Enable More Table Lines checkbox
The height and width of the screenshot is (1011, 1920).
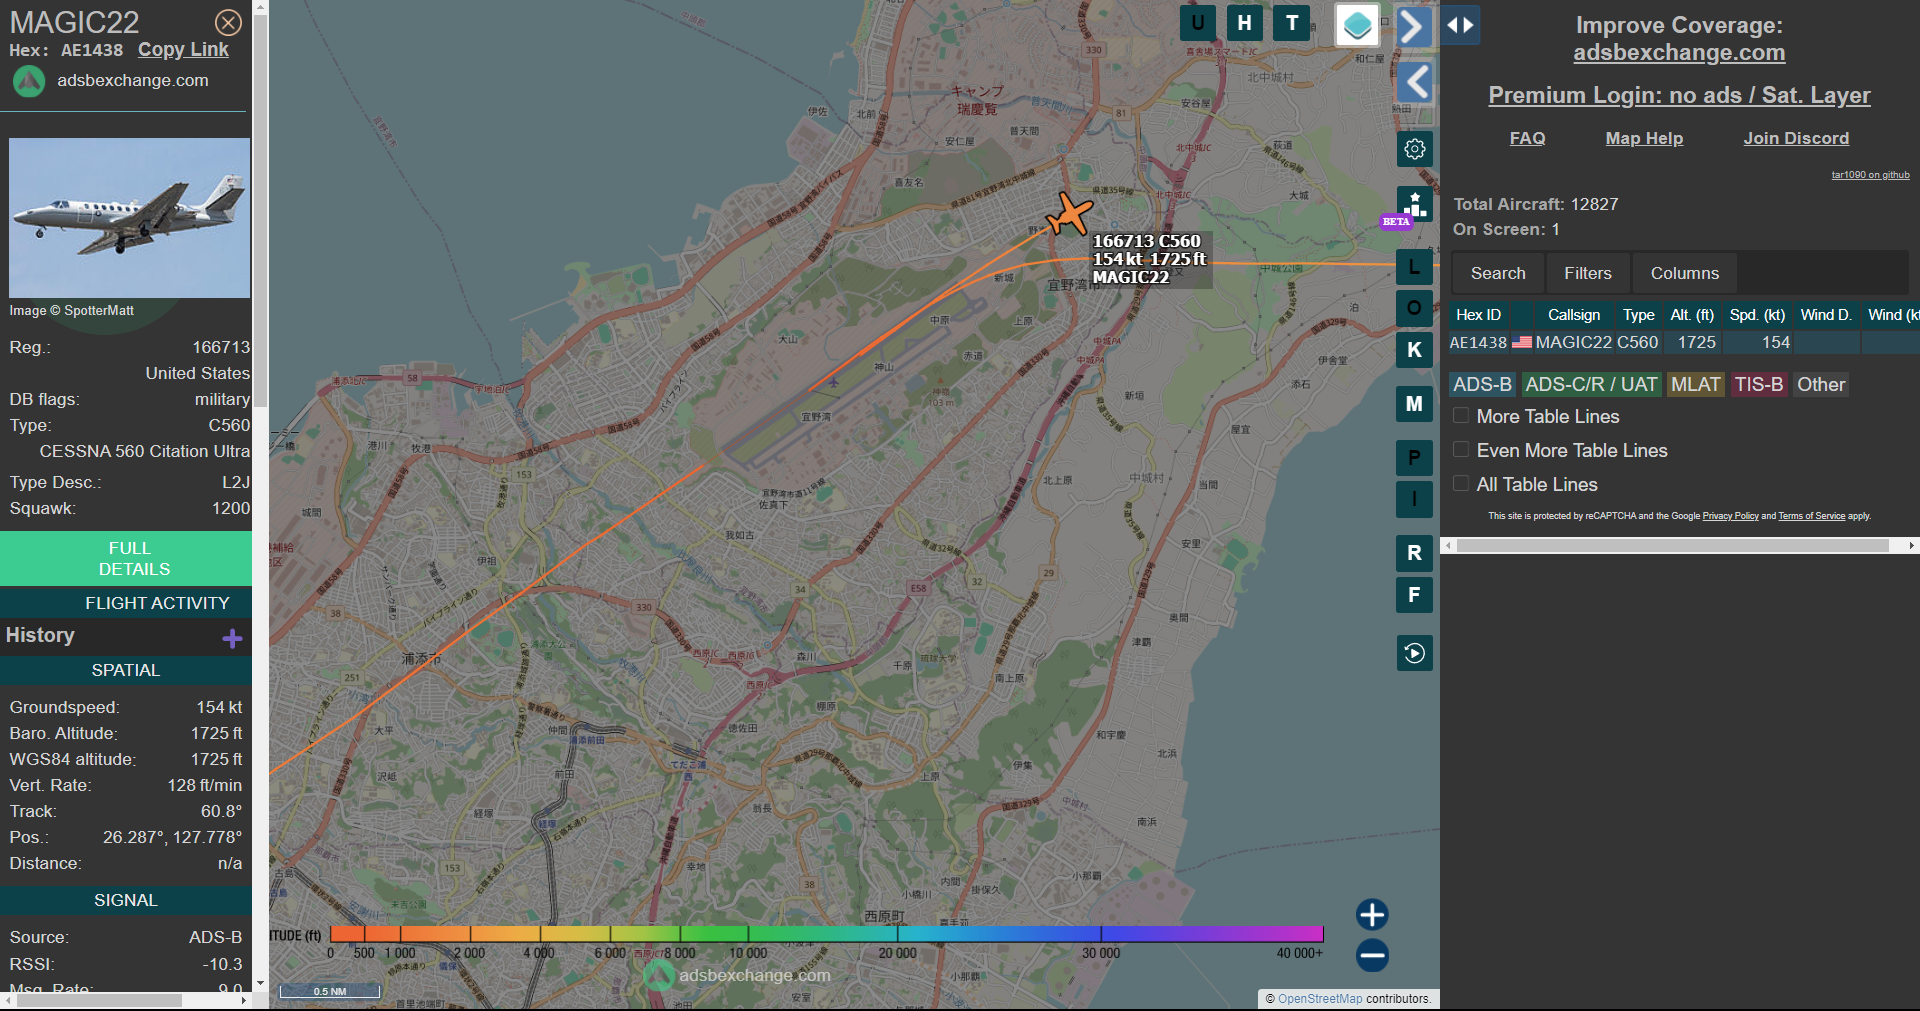[1461, 415]
